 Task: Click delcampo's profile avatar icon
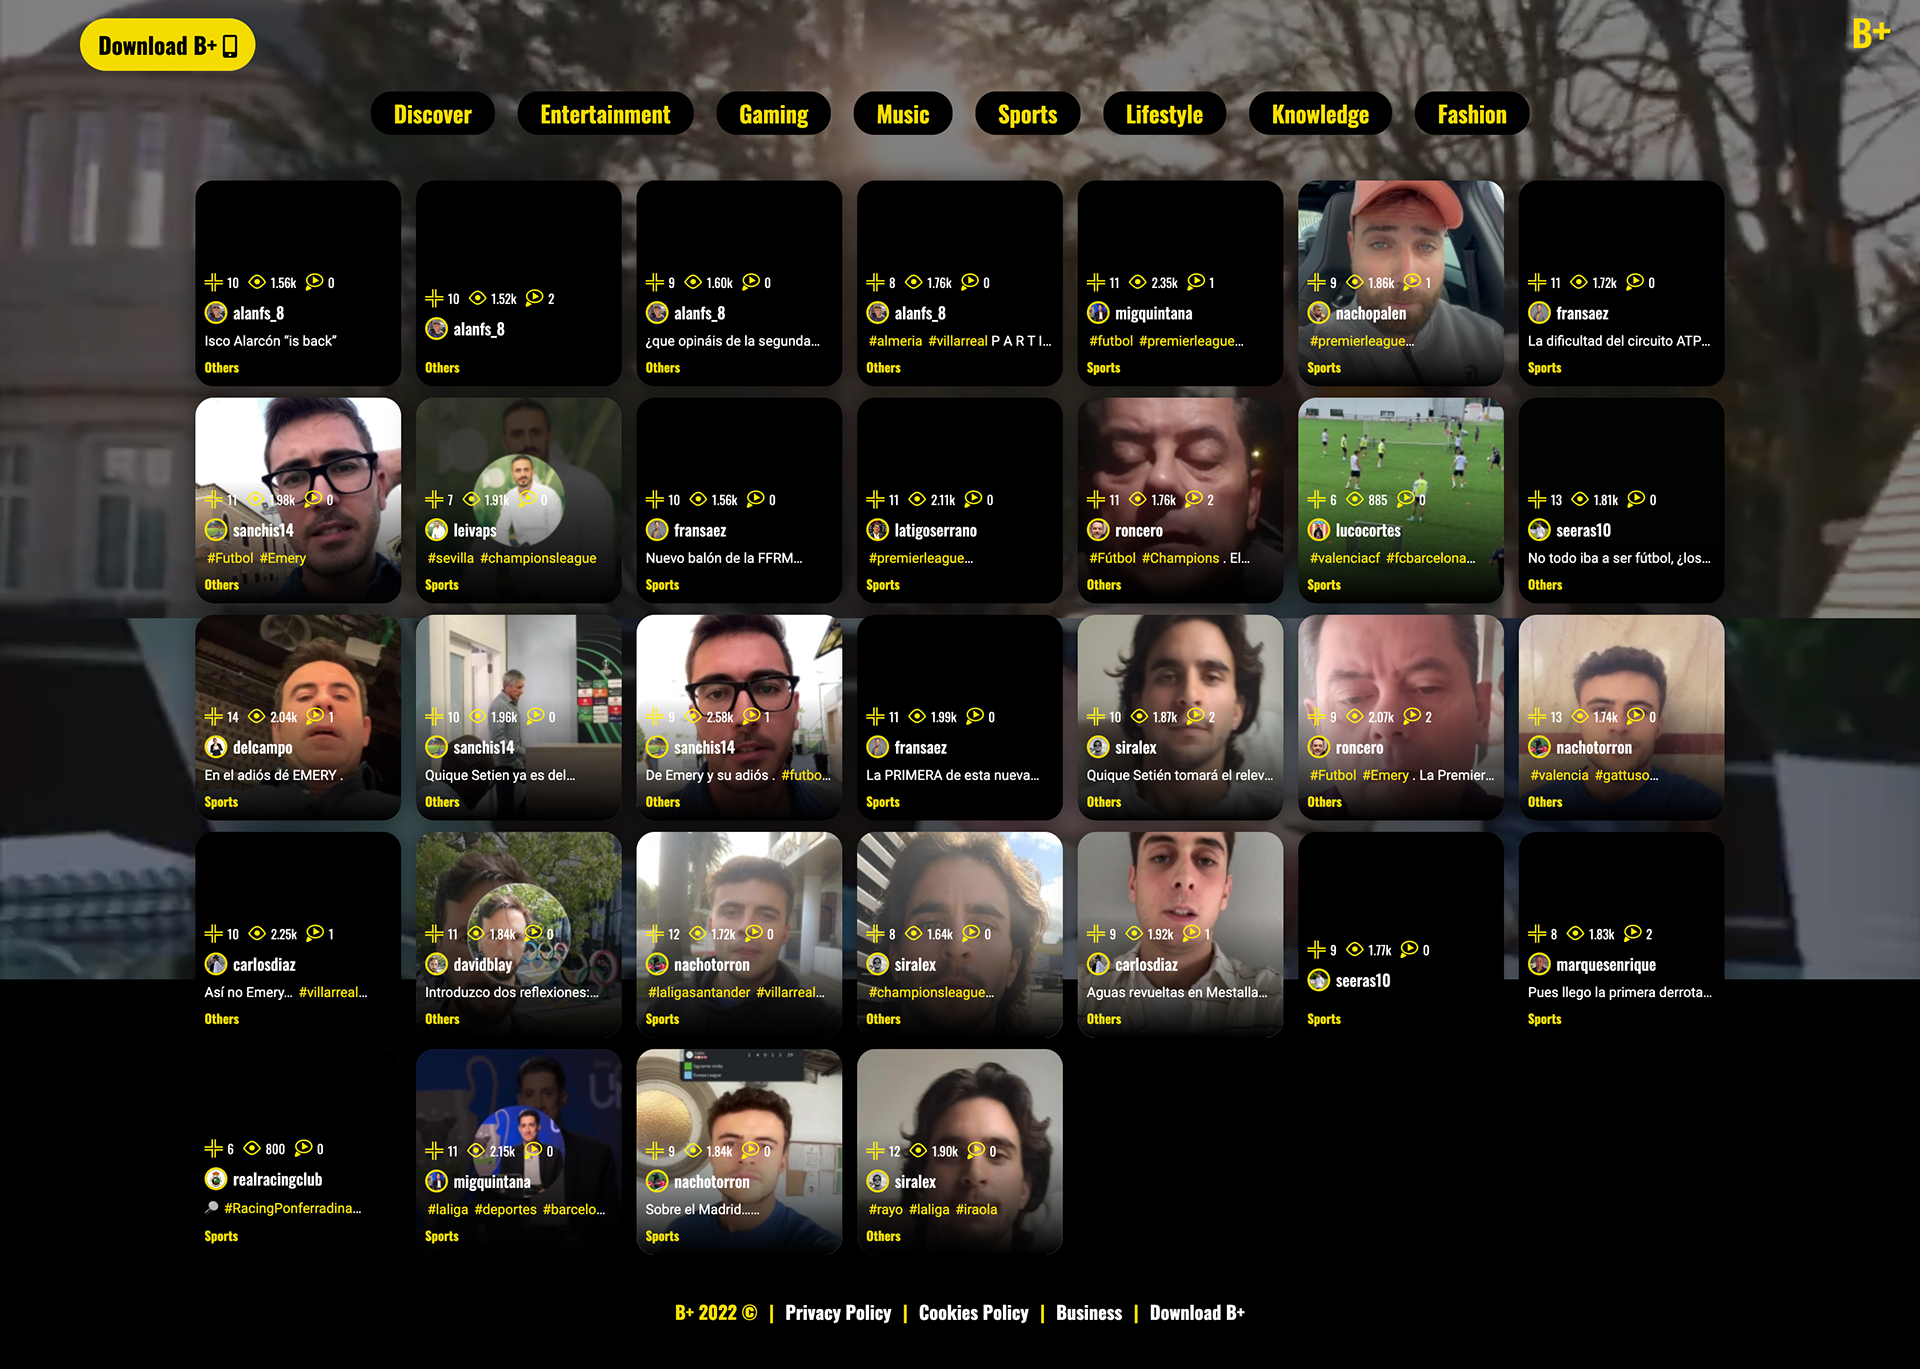[216, 747]
